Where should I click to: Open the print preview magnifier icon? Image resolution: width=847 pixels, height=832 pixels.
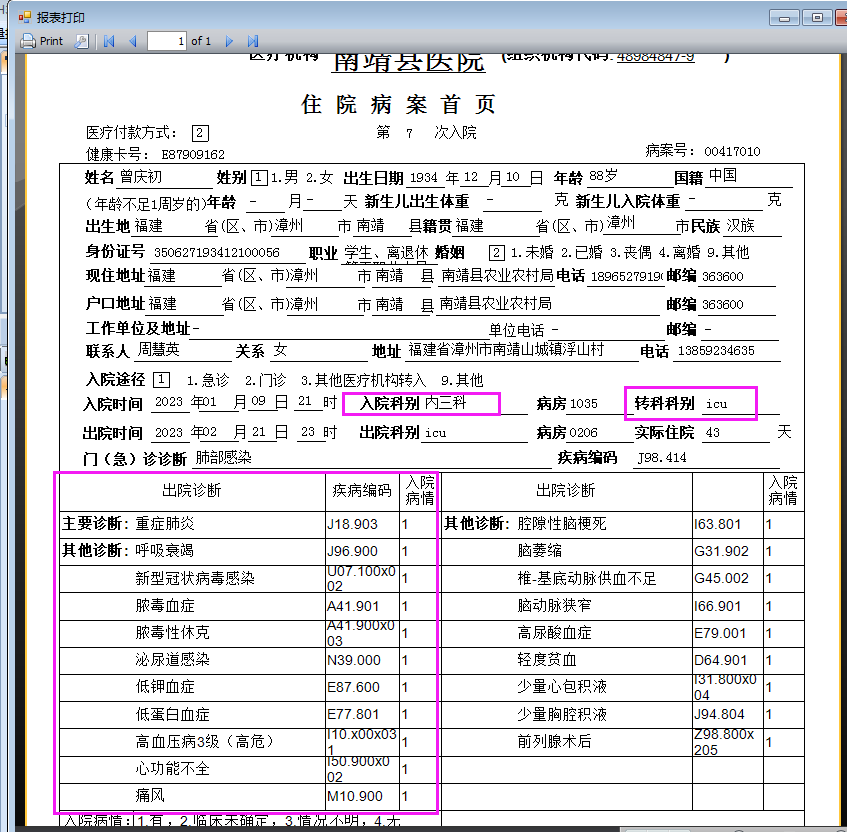click(x=82, y=41)
